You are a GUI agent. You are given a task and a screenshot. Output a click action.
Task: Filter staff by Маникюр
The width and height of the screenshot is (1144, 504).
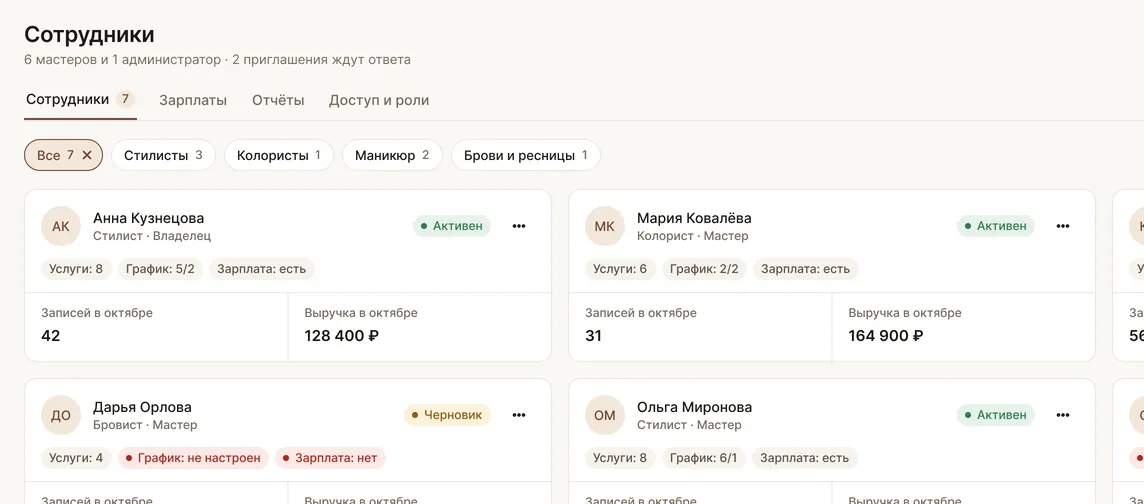click(393, 155)
